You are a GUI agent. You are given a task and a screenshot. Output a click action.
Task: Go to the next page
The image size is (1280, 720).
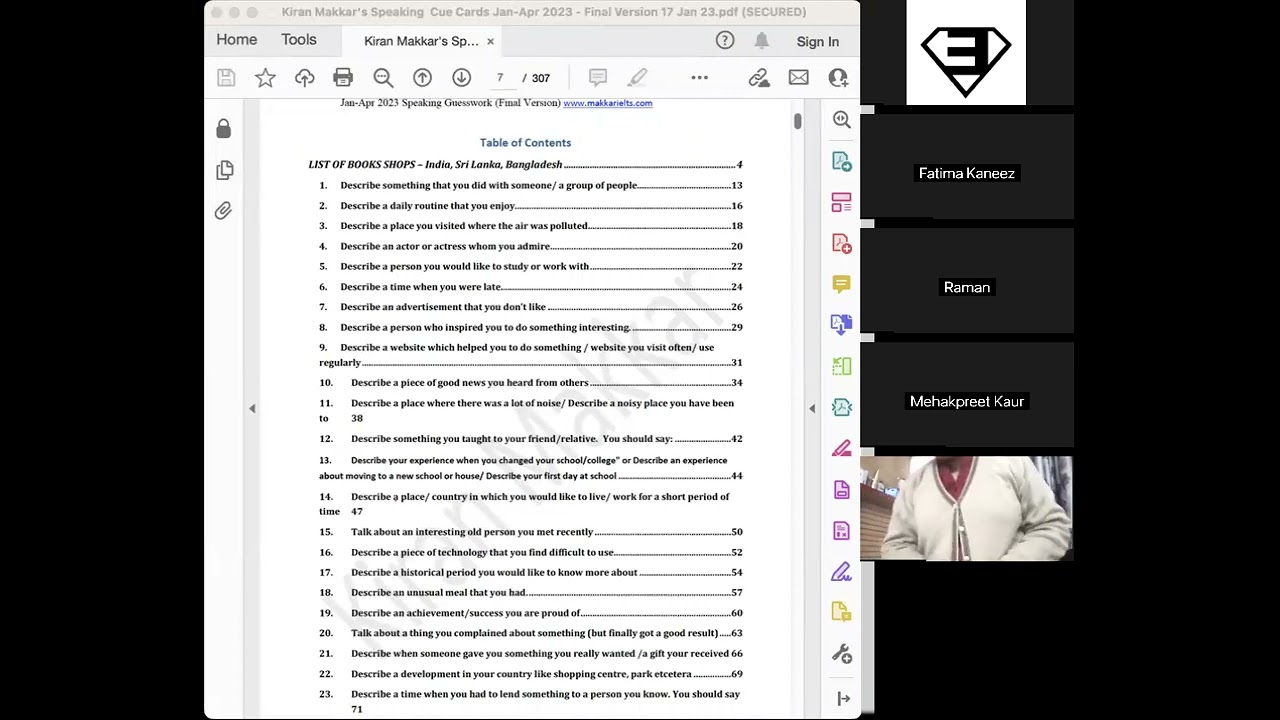click(461, 78)
